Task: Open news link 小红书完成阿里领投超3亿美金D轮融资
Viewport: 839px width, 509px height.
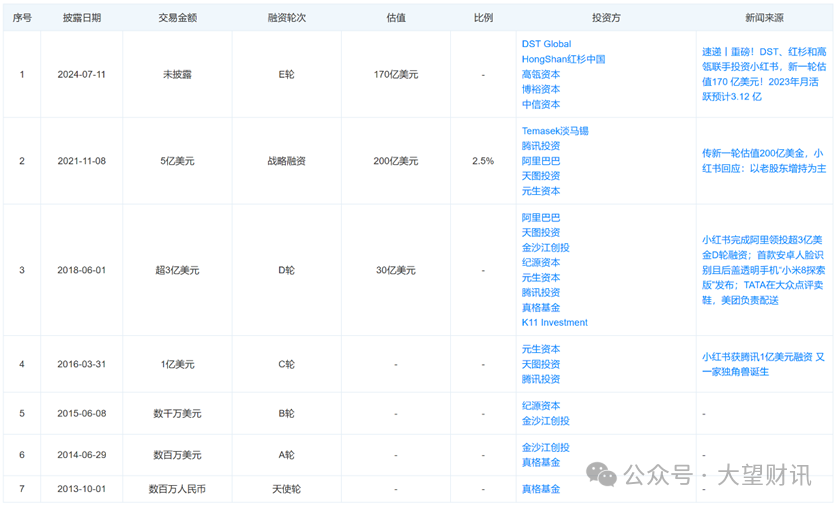Action: pyautogui.click(x=764, y=270)
